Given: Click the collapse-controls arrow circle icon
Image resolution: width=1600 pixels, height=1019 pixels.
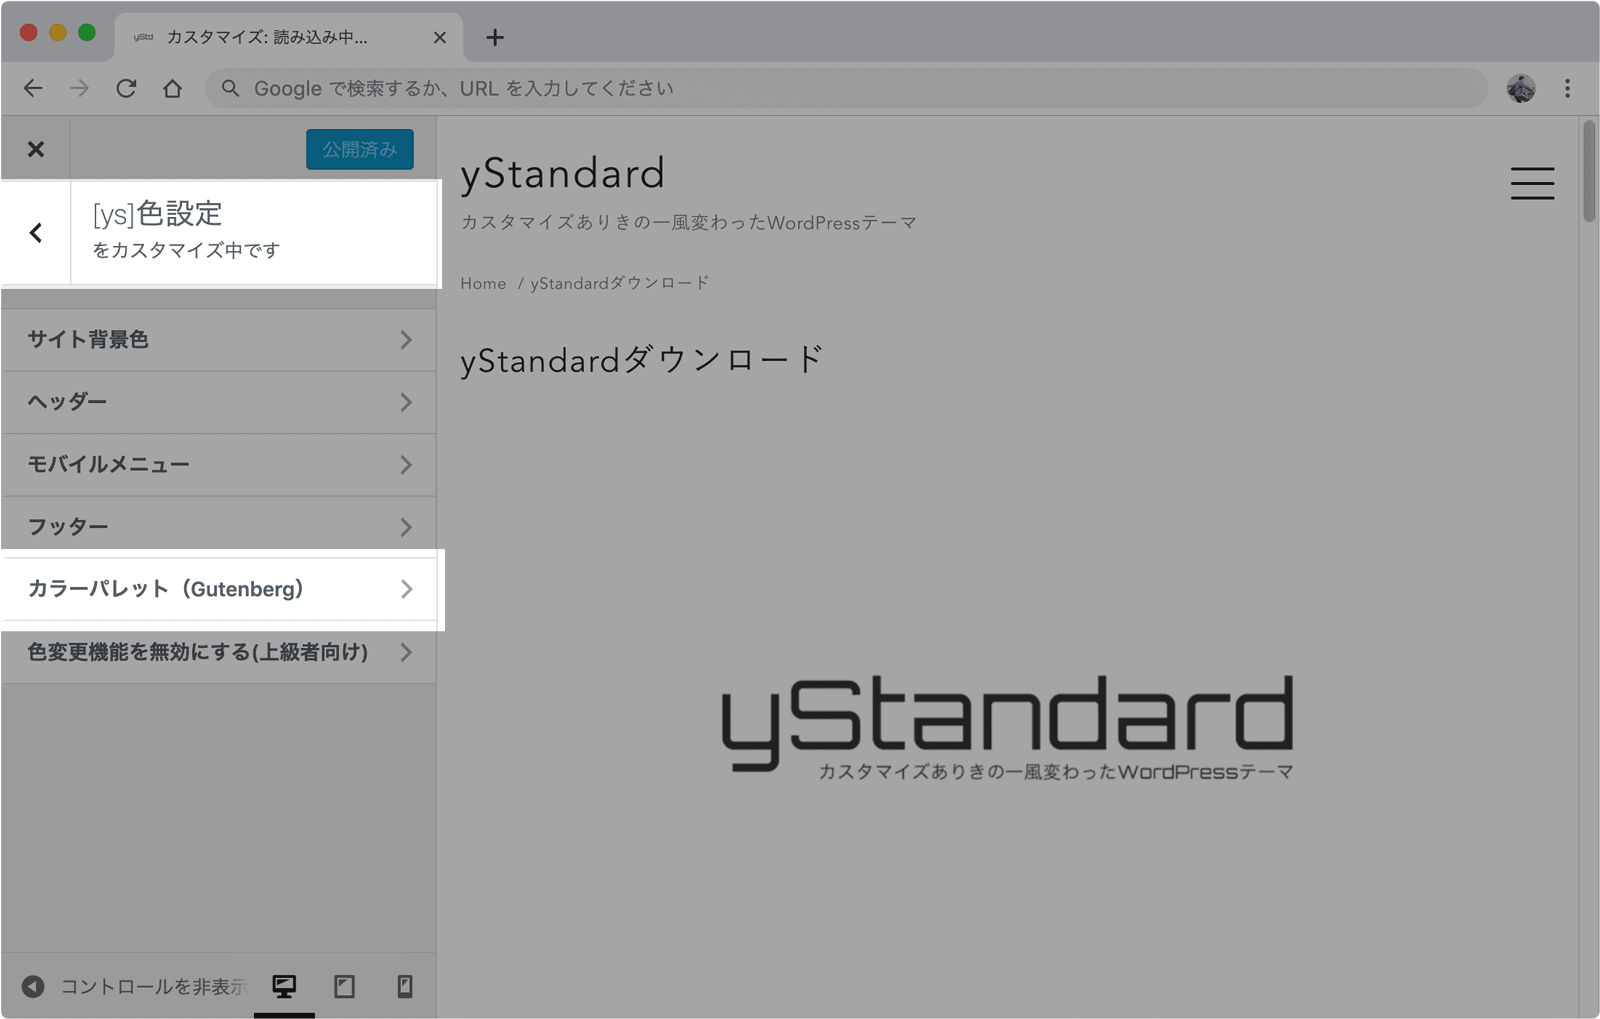Looking at the screenshot, I should [33, 987].
